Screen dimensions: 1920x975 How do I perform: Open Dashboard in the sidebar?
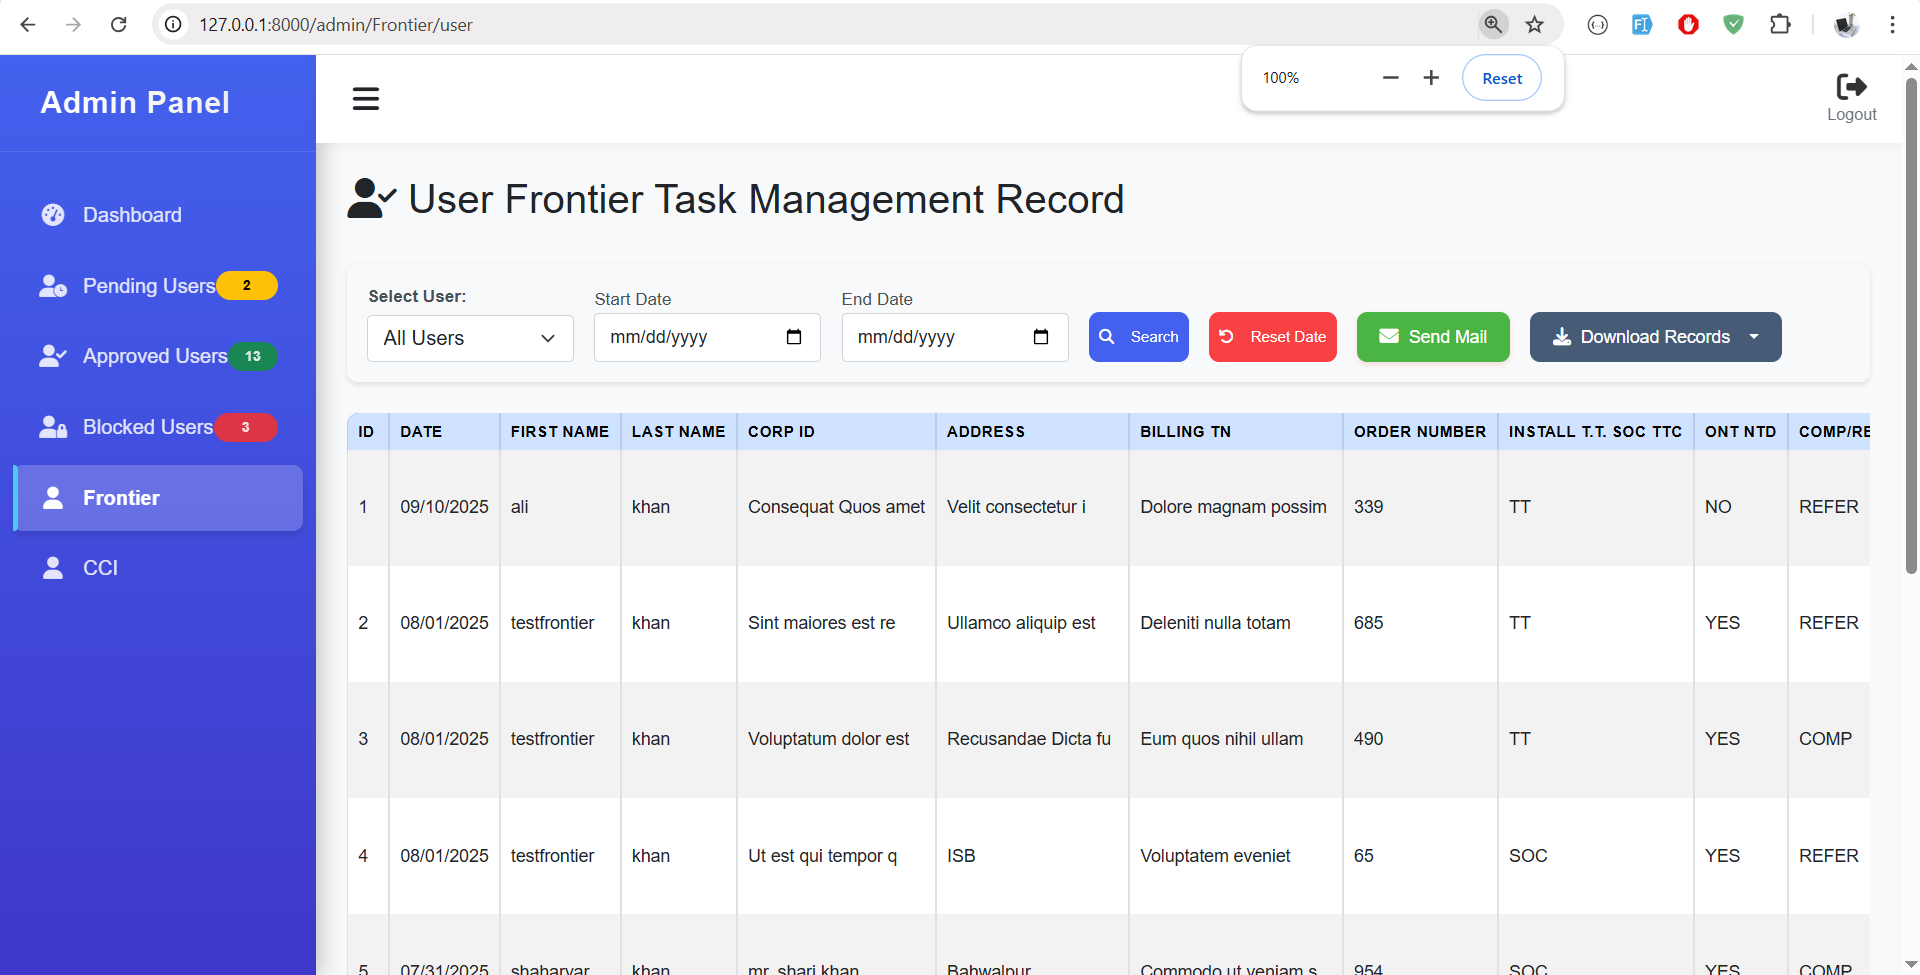(x=132, y=215)
